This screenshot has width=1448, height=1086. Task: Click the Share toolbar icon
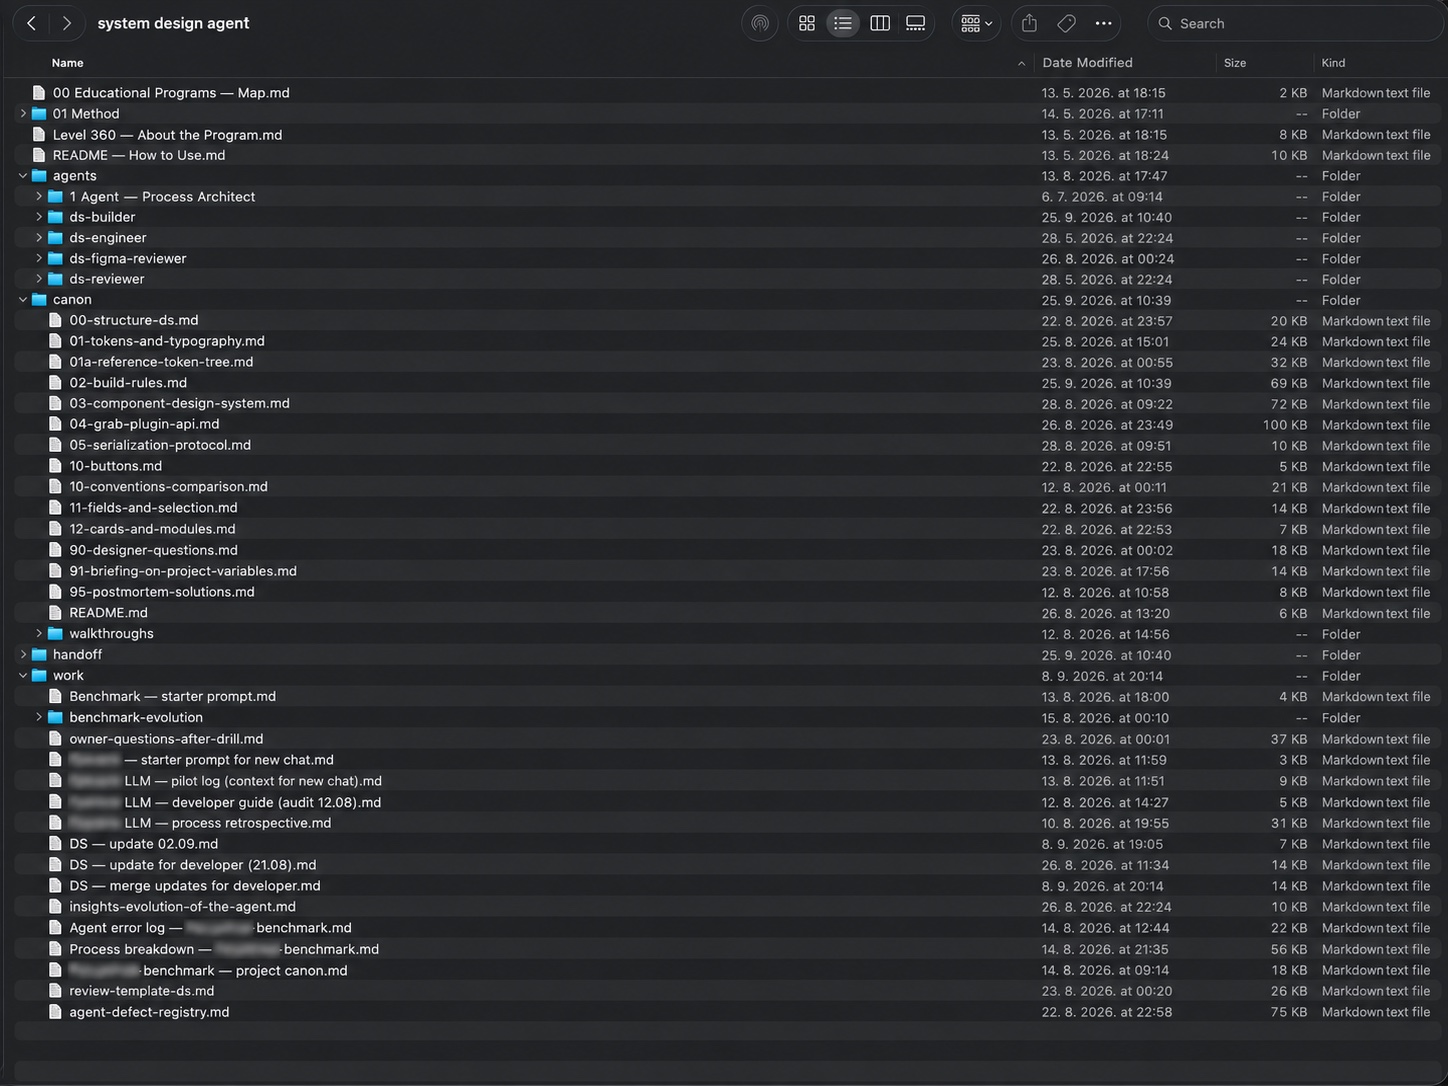(x=1029, y=23)
